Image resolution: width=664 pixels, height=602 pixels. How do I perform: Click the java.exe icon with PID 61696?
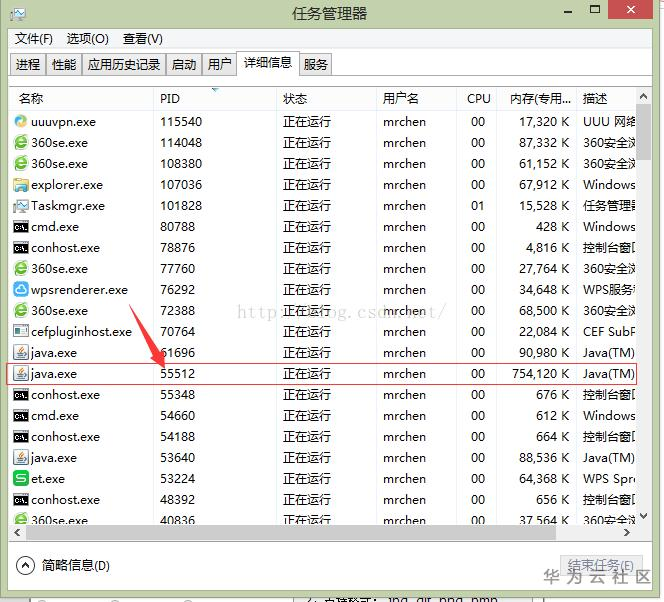tap(21, 353)
